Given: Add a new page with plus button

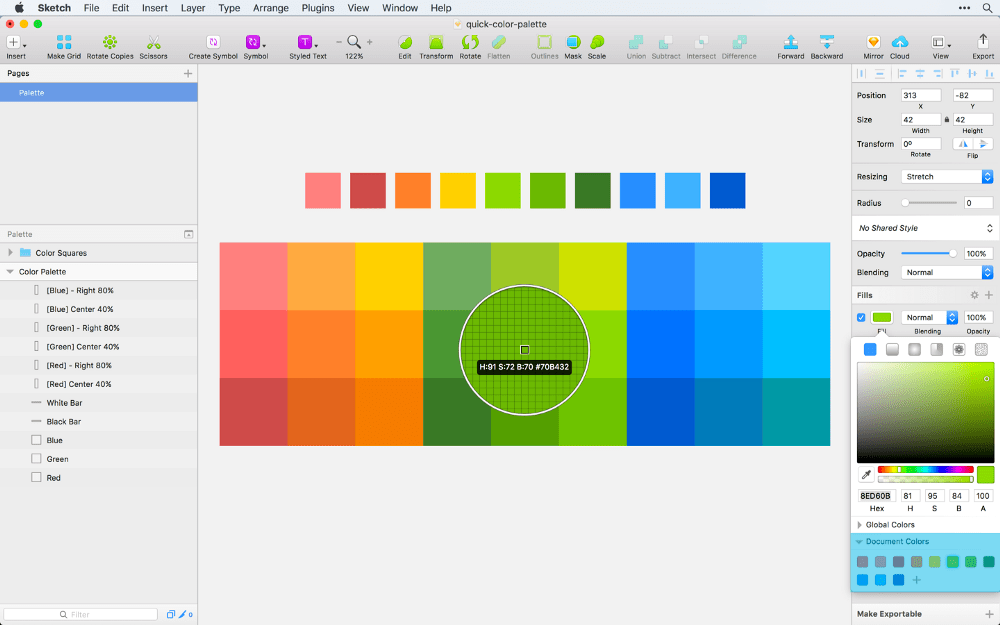Looking at the screenshot, I should coord(188,73).
